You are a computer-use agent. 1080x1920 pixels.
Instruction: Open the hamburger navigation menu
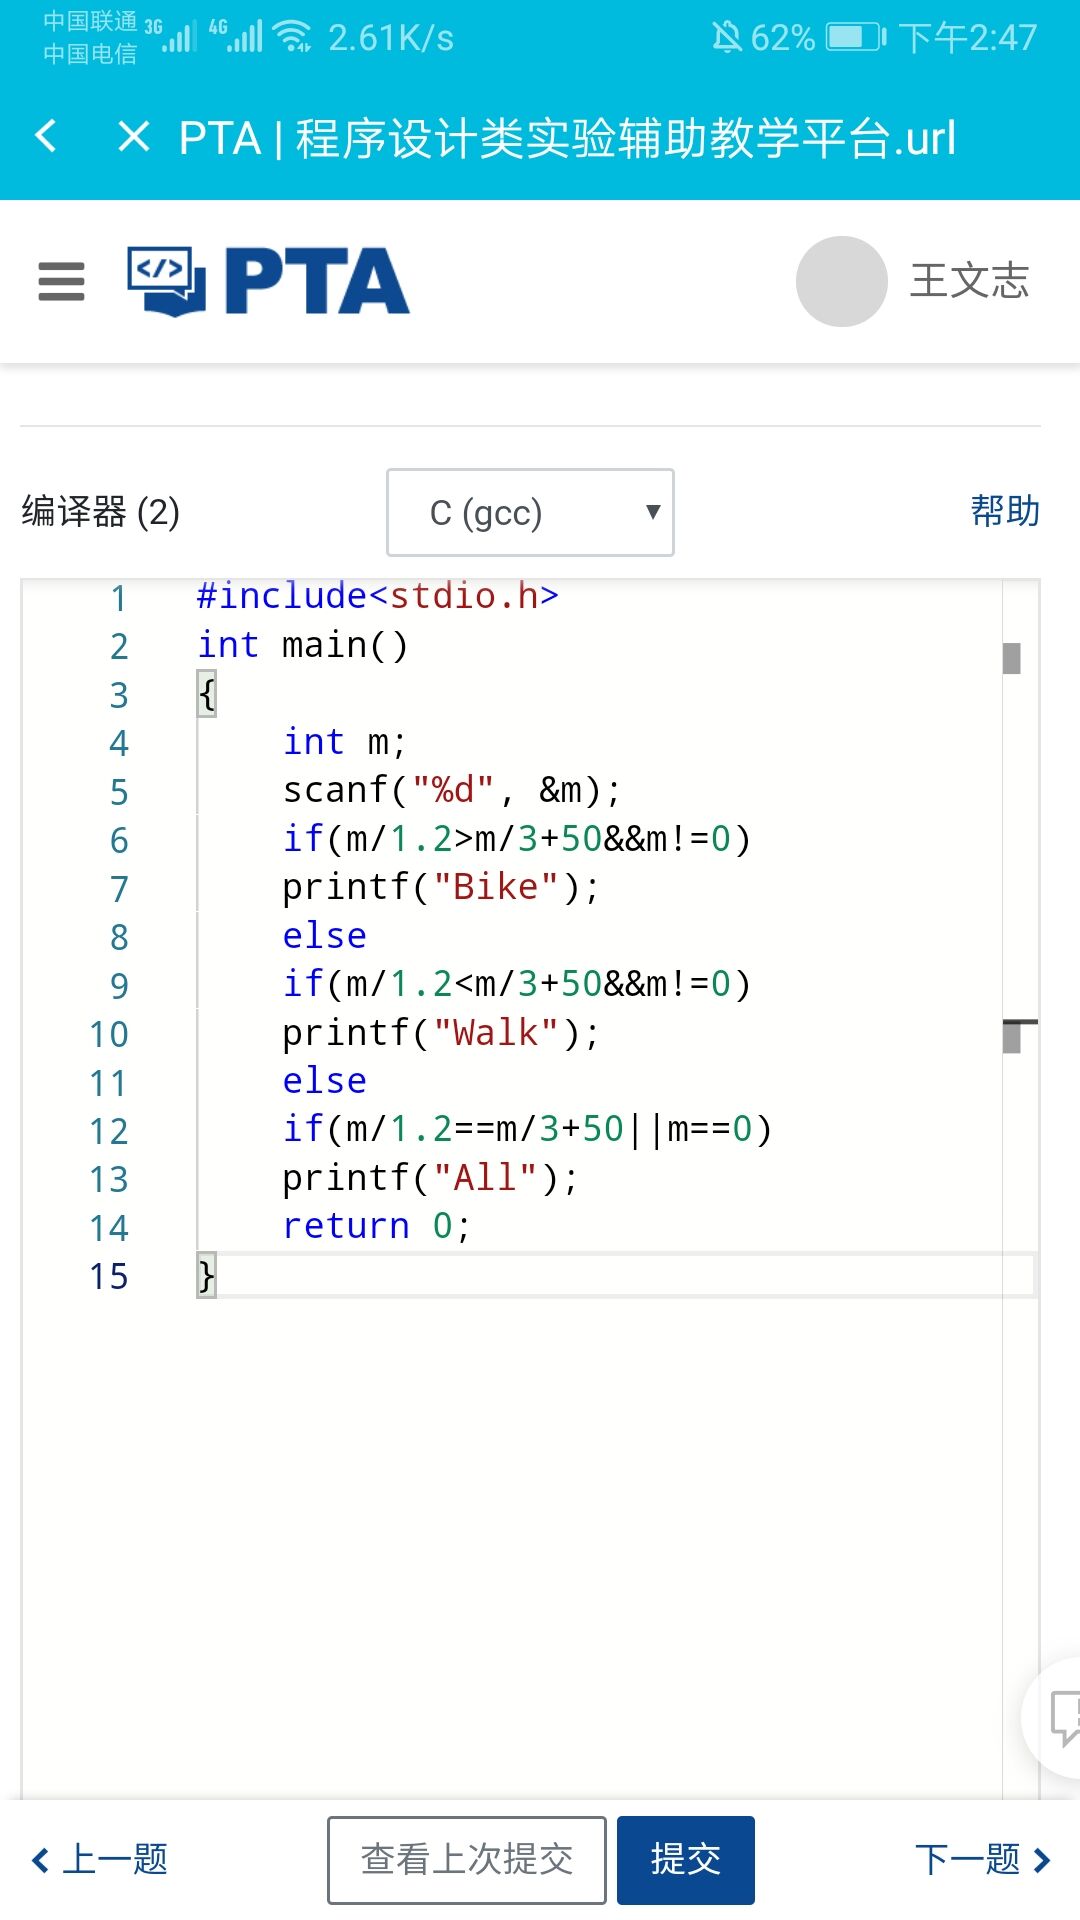61,281
